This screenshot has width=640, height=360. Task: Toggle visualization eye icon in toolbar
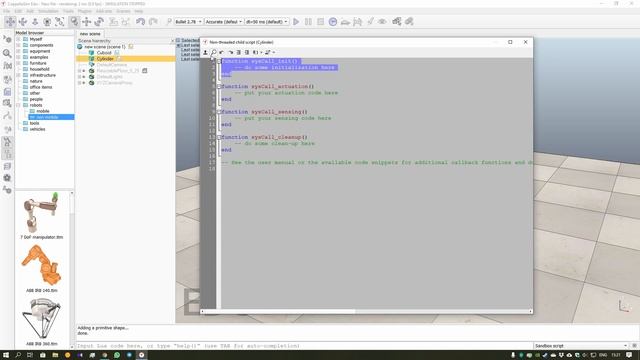(x=382, y=22)
